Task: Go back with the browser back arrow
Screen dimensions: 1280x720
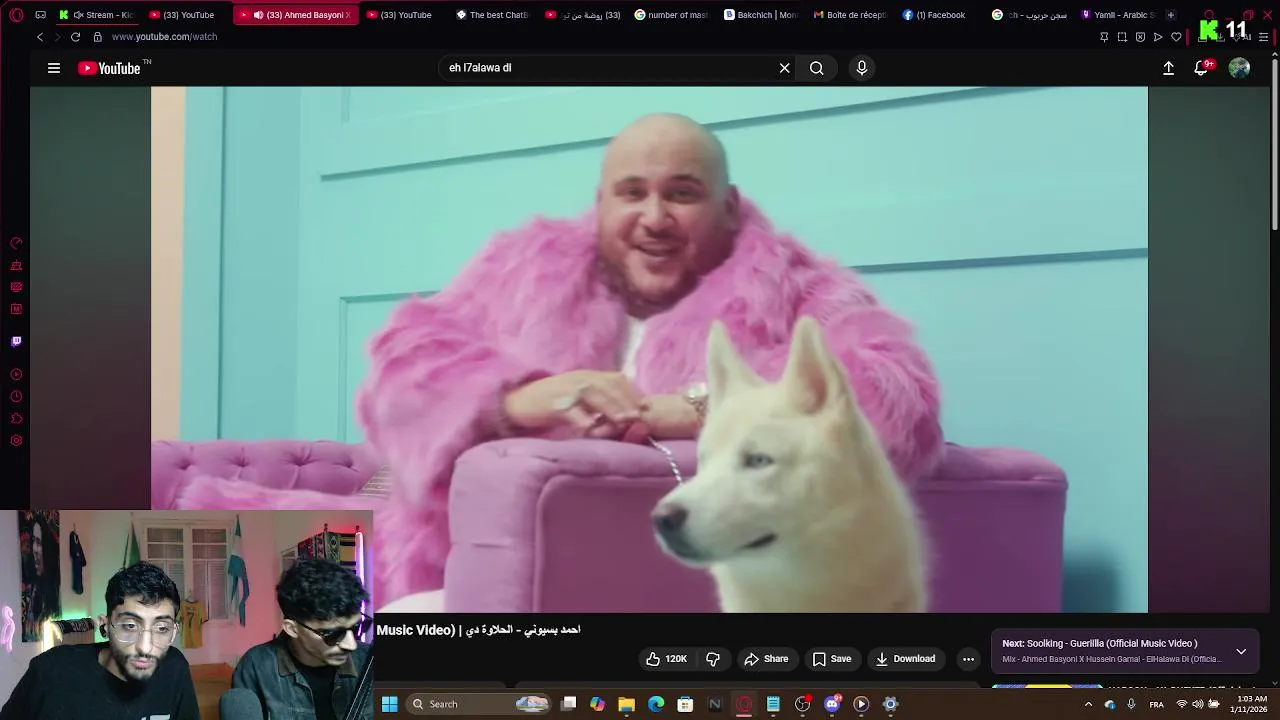Action: (x=40, y=37)
